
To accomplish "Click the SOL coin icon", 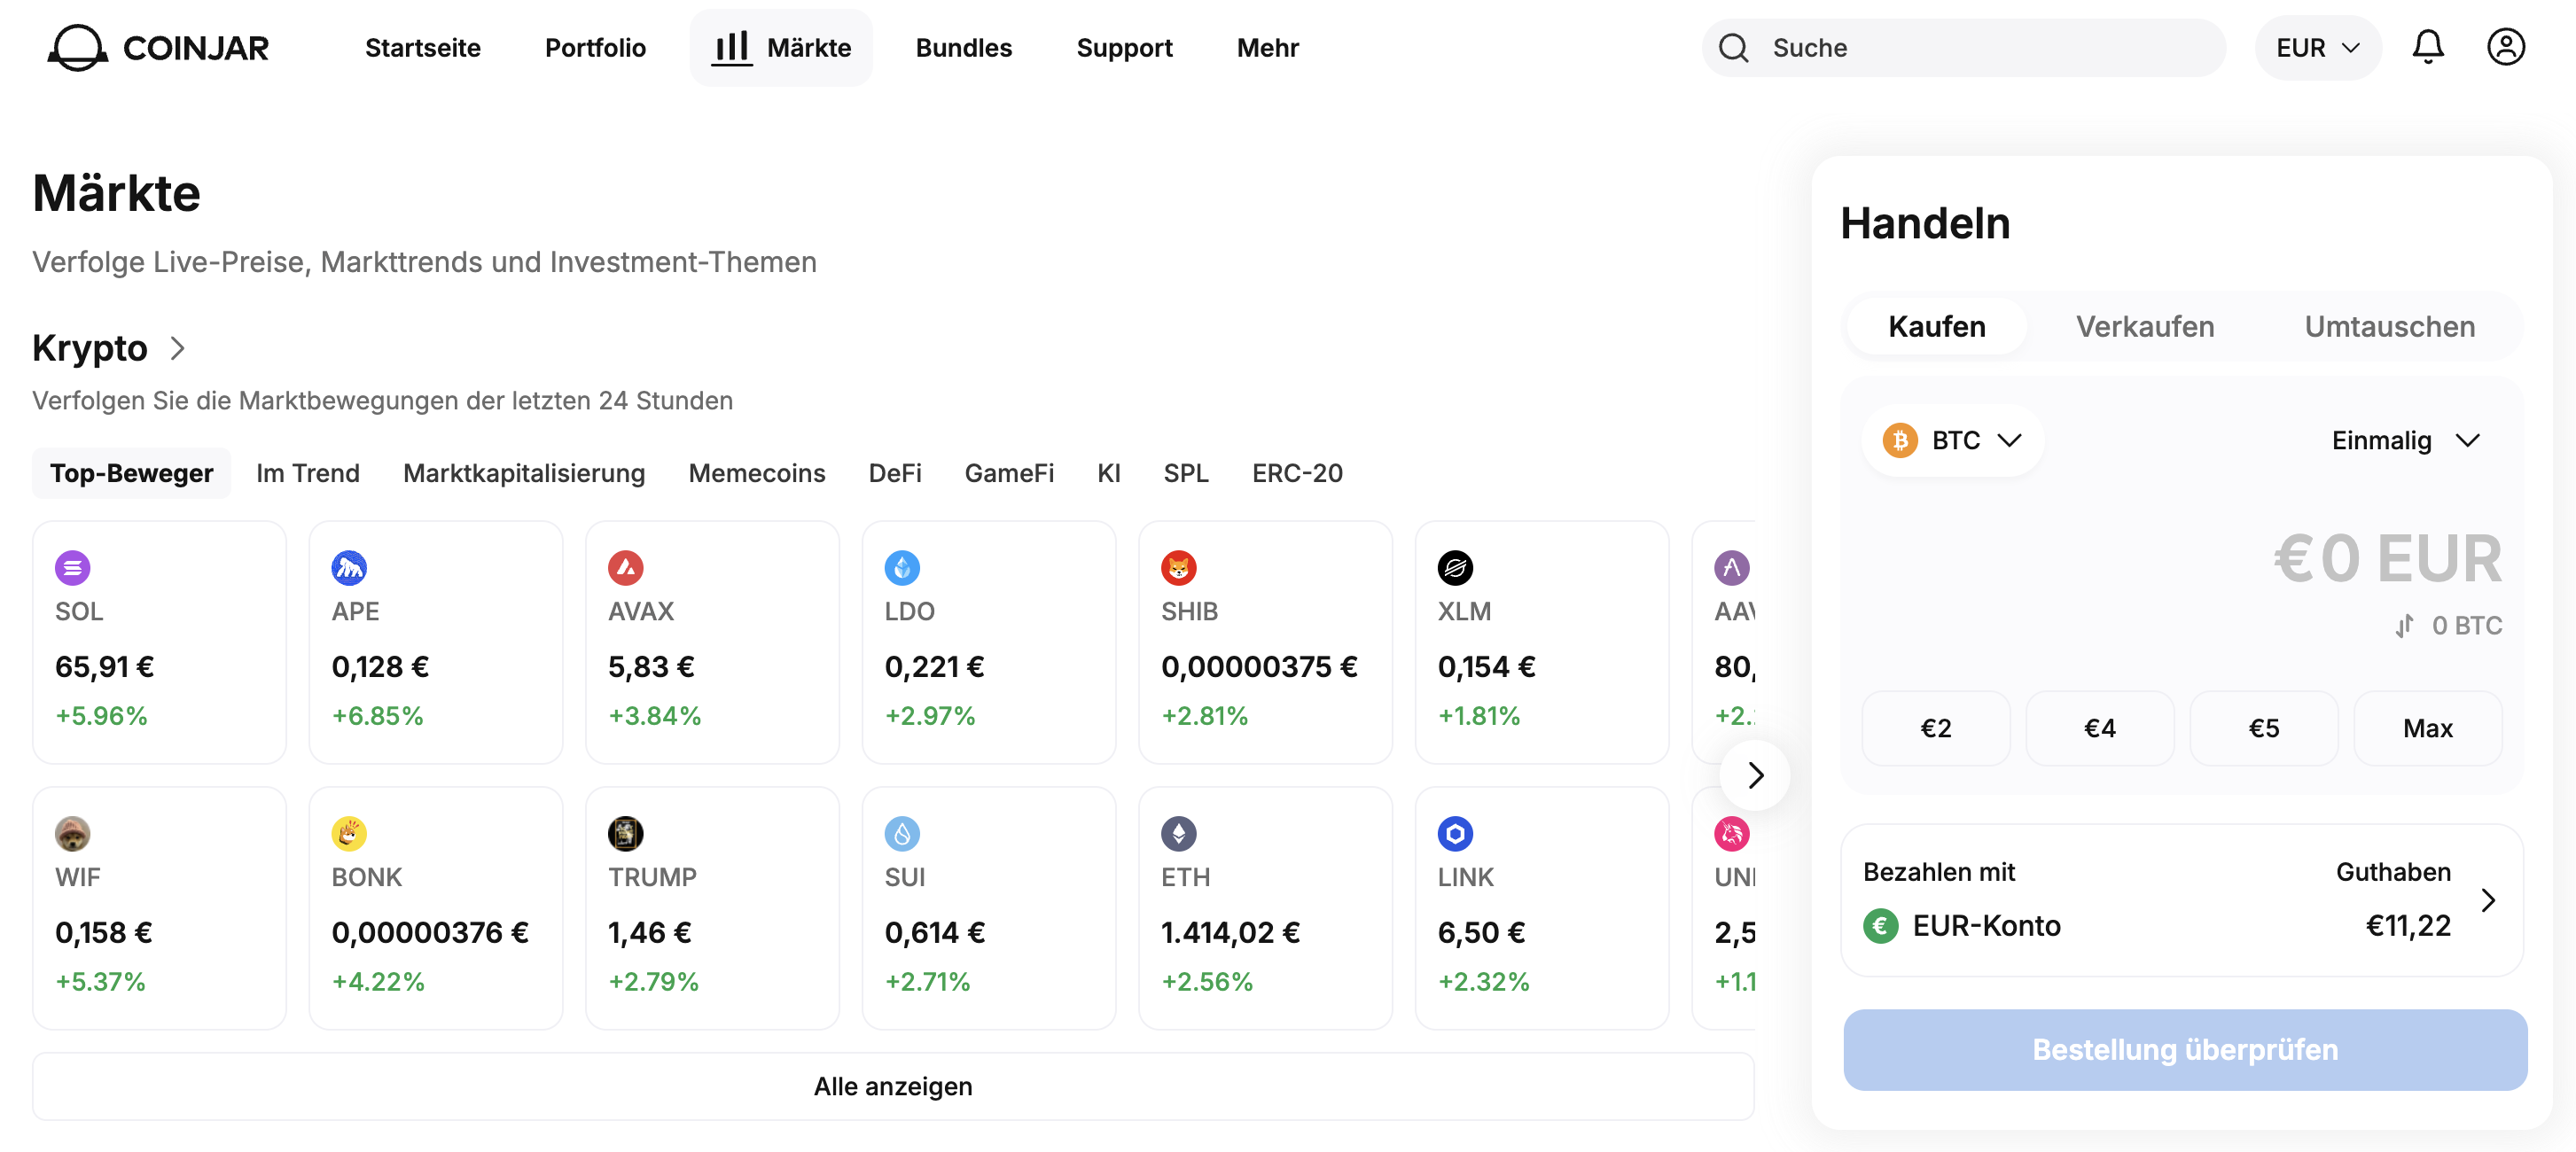I will pos(73,568).
